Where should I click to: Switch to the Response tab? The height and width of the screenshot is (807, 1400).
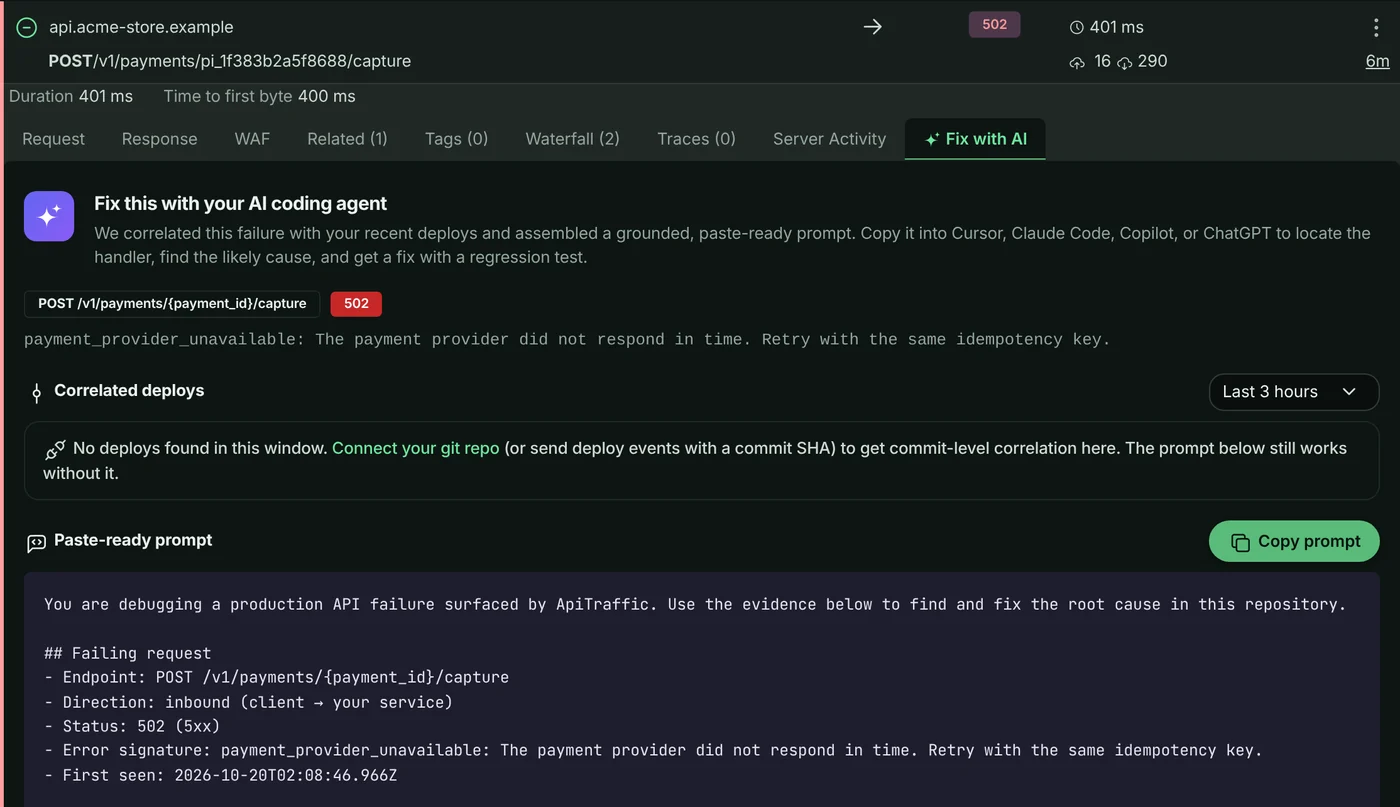pos(160,139)
